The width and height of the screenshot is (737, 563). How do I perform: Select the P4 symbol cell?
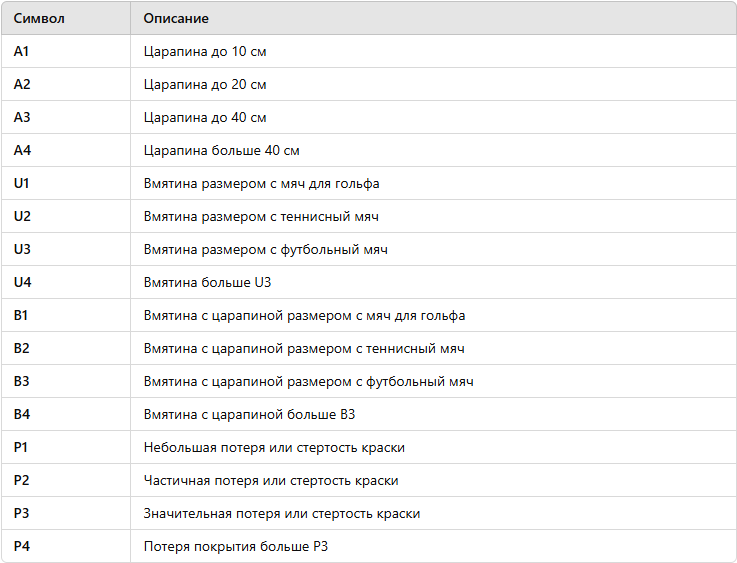point(66,546)
